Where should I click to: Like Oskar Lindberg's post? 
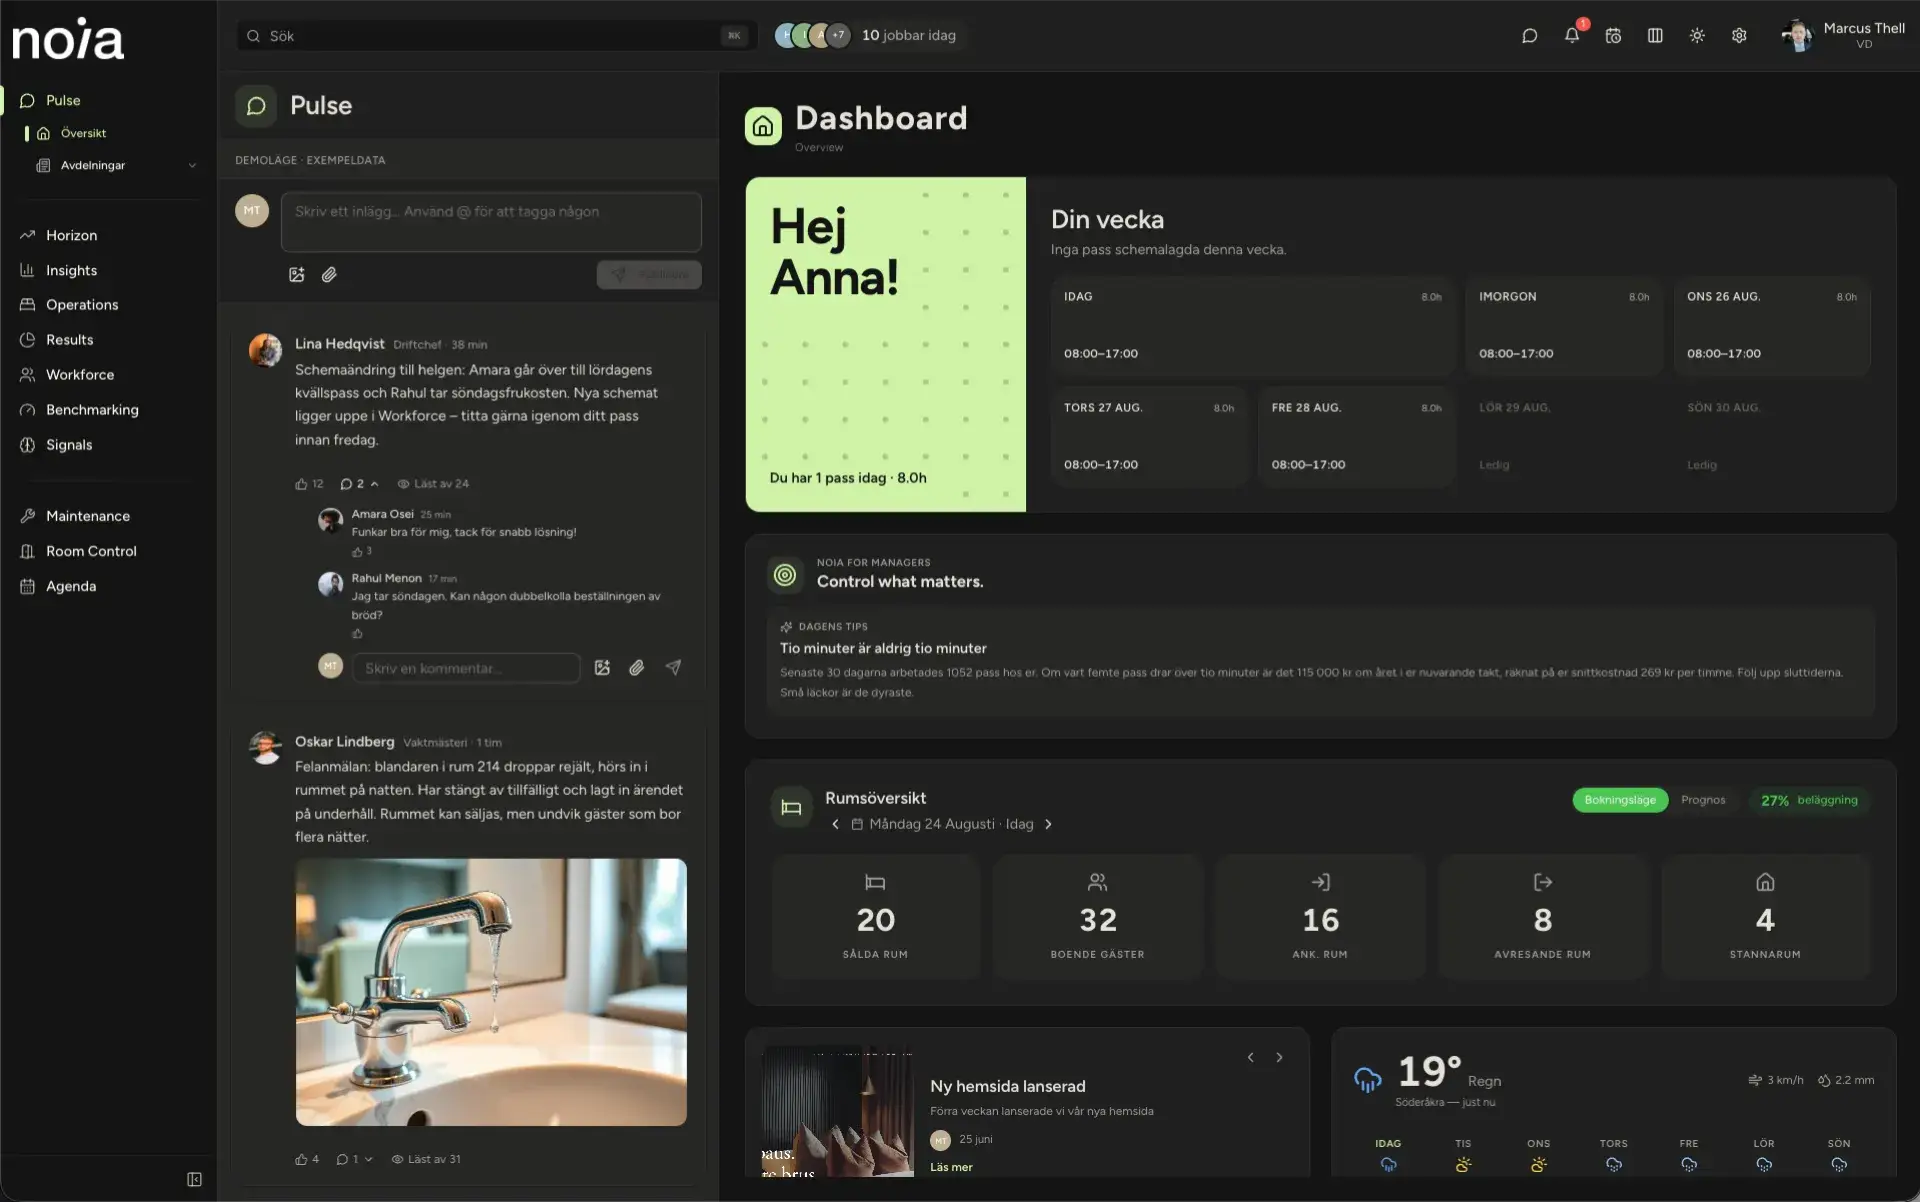[307, 1159]
